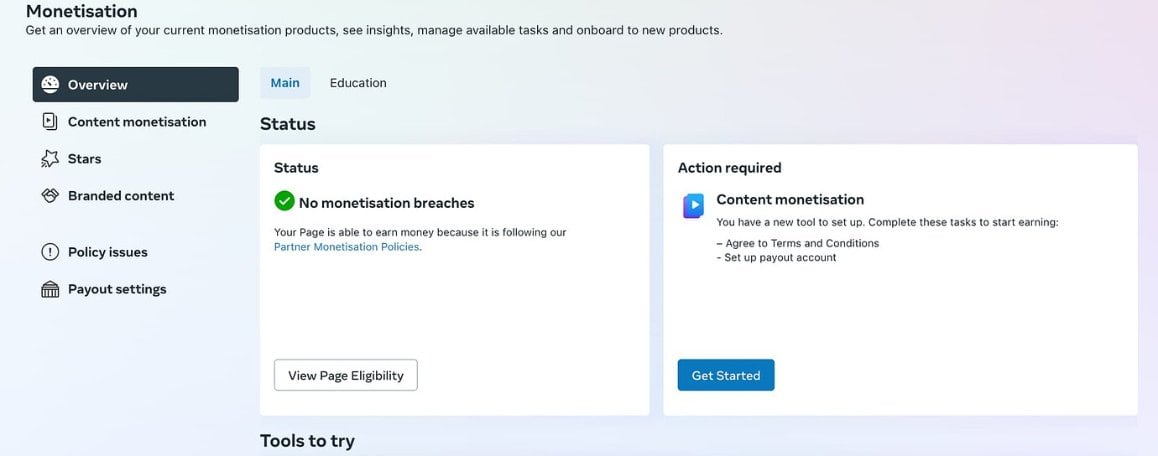1158x456 pixels.
Task: Open Branded content menu label
Action: [121, 196]
